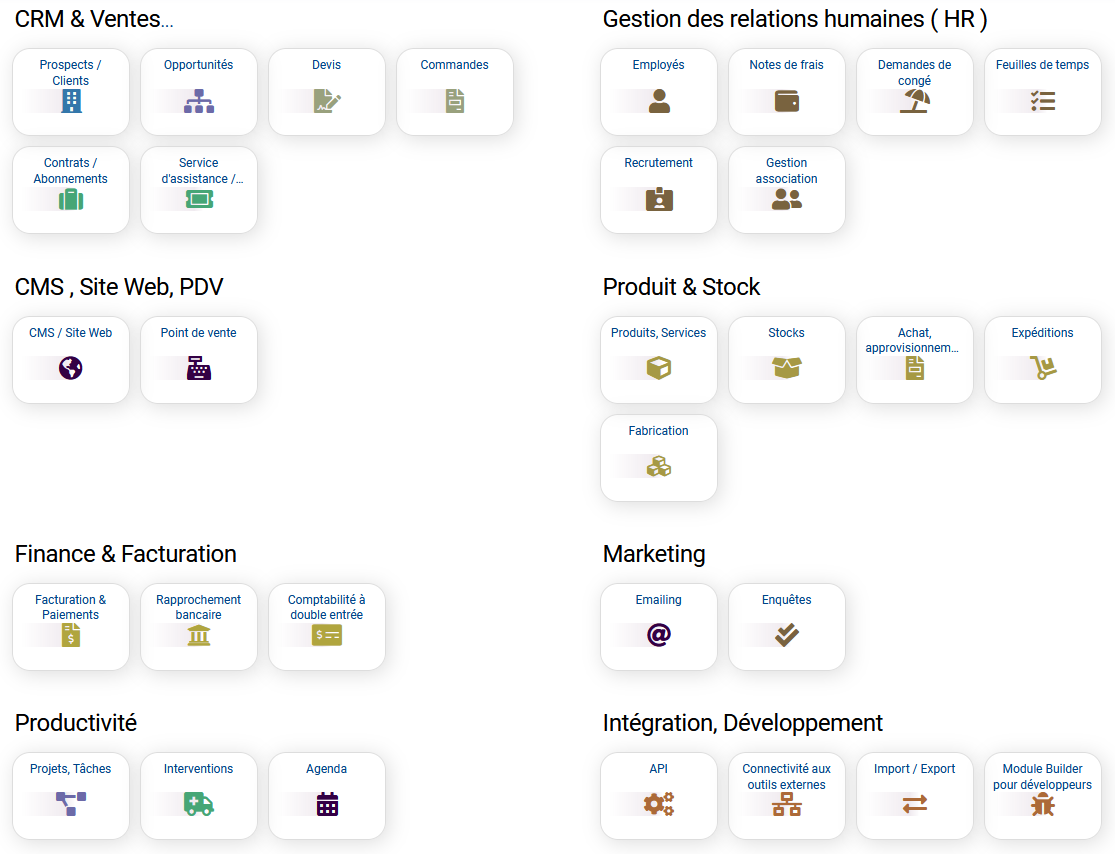Open the Opportunités hierarchy icon

[199, 101]
